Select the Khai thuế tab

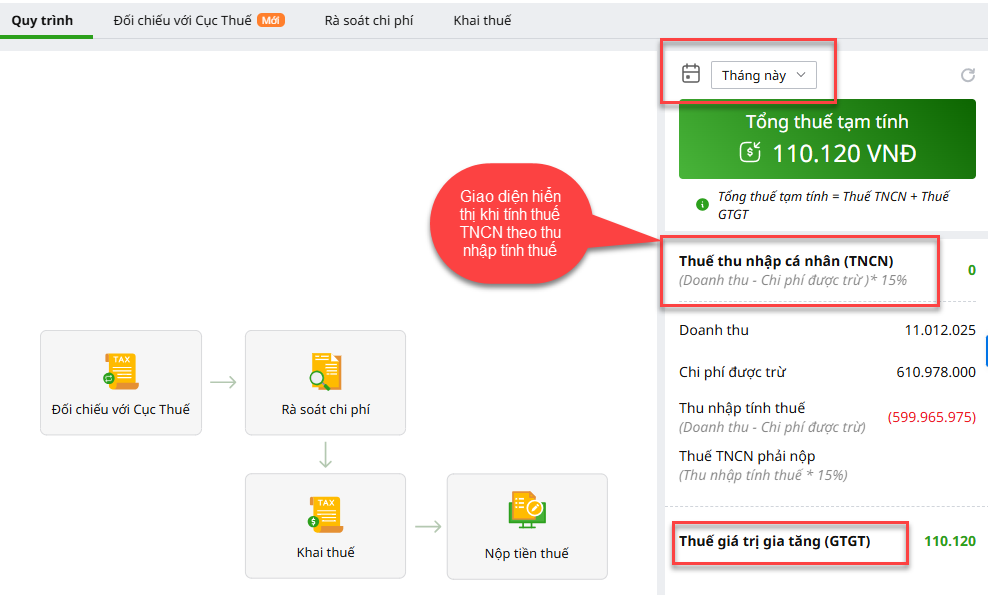pos(482,20)
